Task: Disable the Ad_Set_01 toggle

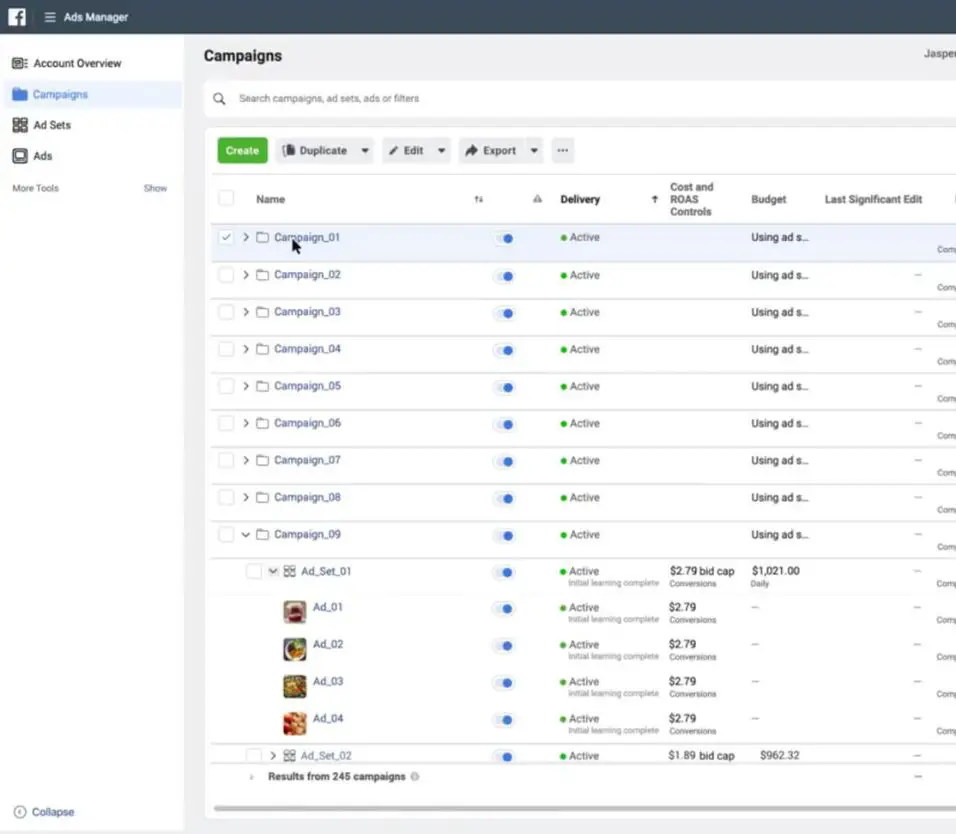Action: 504,572
